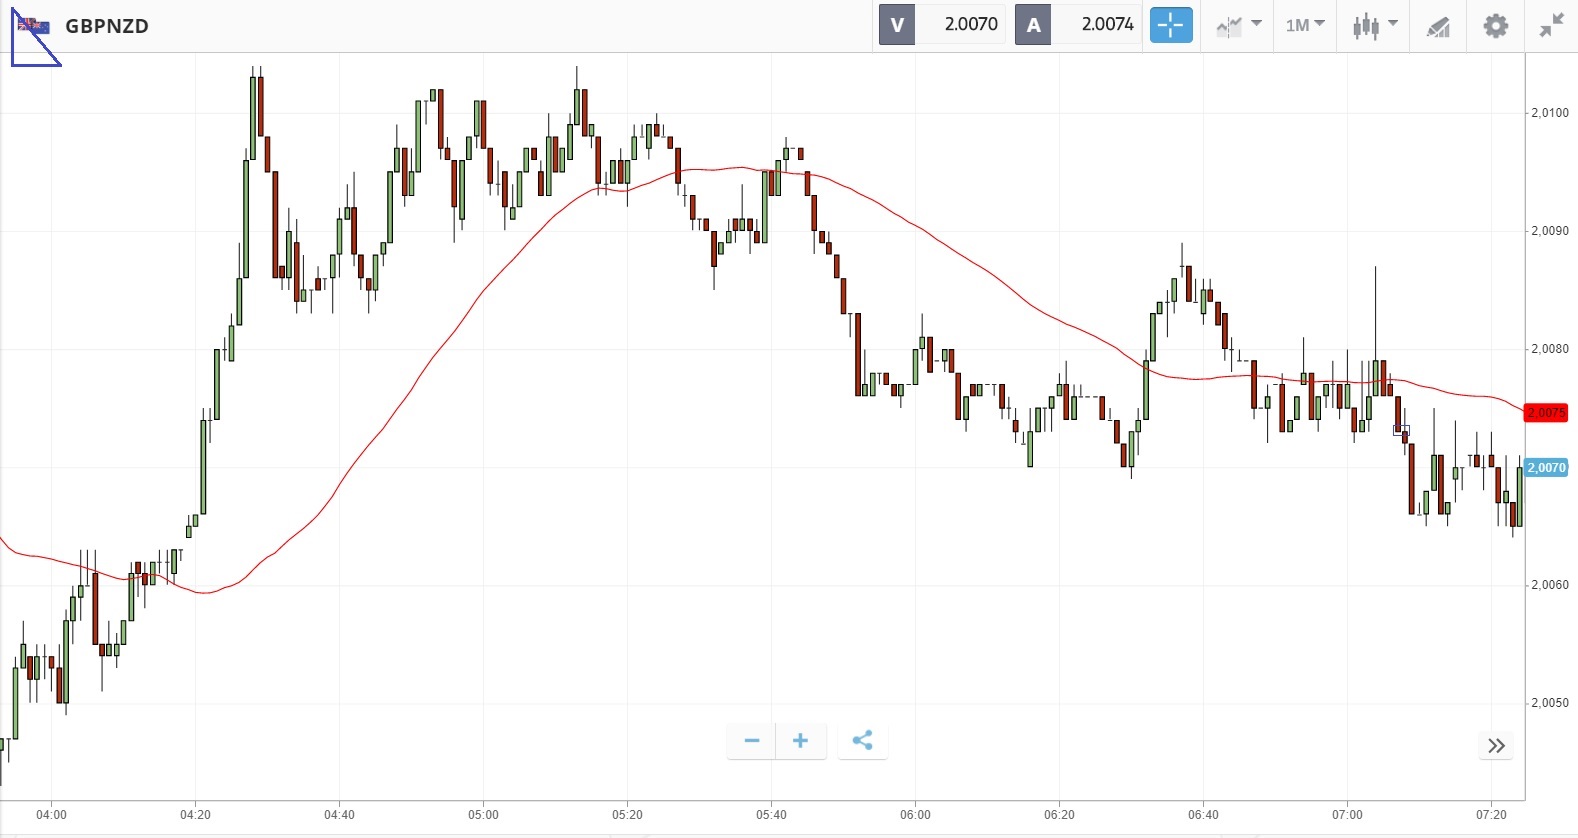Zoom in chart with plus button
Screen dimensions: 1578x838
pyautogui.click(x=800, y=741)
